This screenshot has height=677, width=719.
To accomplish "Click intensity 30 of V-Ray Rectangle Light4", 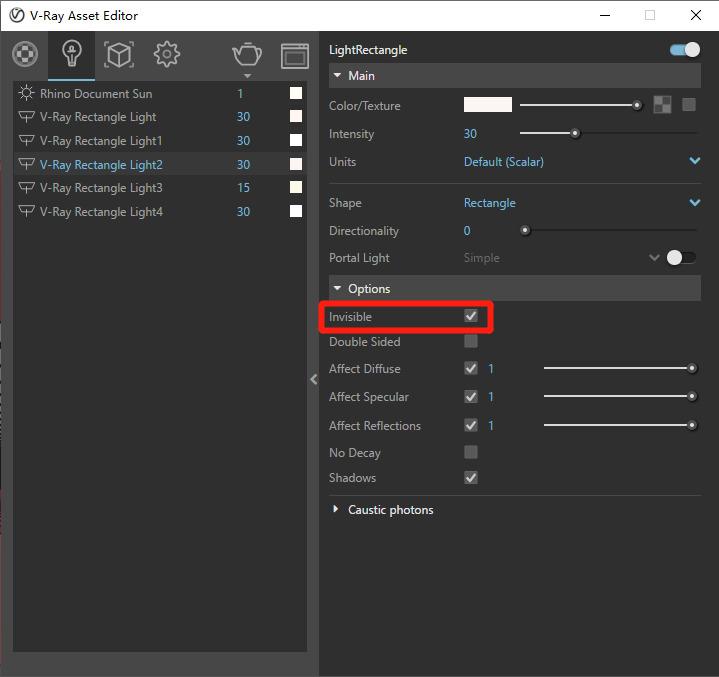I will click(x=243, y=211).
